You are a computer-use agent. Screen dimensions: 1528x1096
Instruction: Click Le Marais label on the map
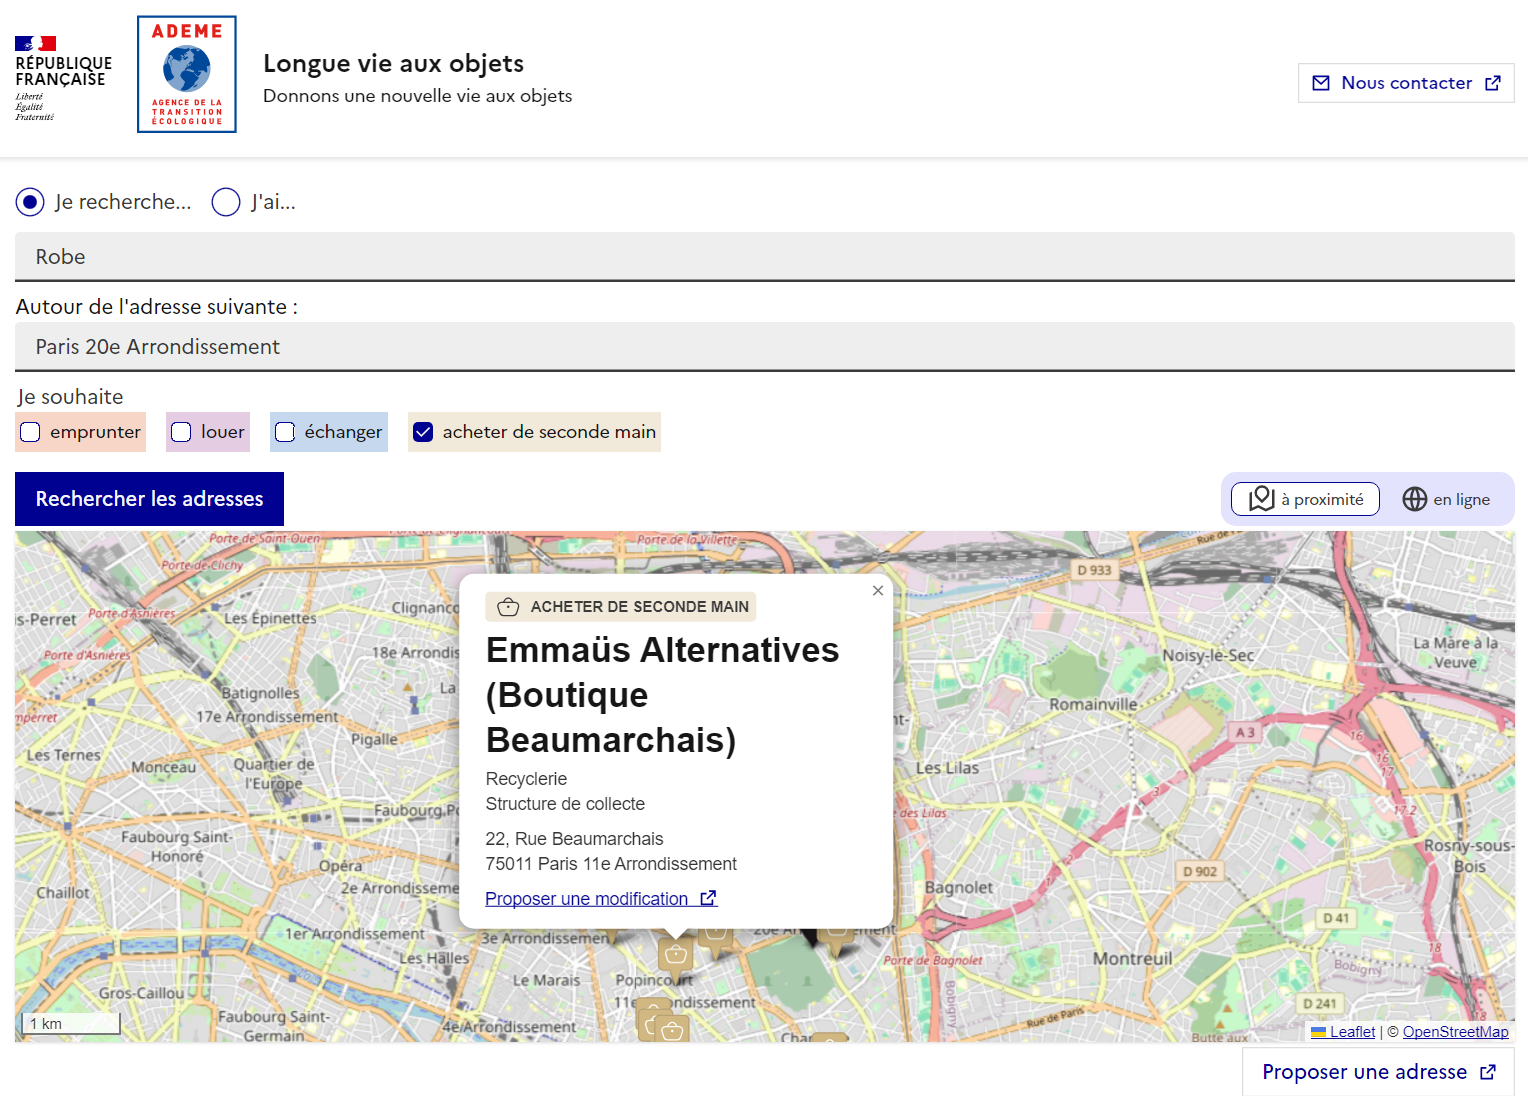pyautogui.click(x=546, y=980)
